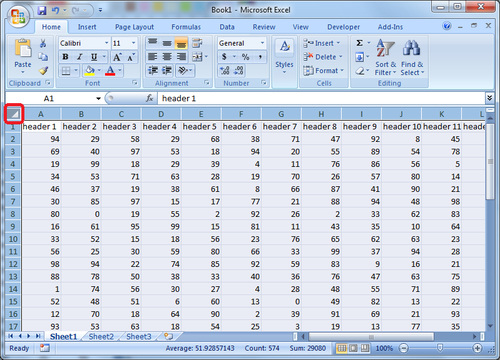Activate the Format Painter brush

(x=43, y=71)
